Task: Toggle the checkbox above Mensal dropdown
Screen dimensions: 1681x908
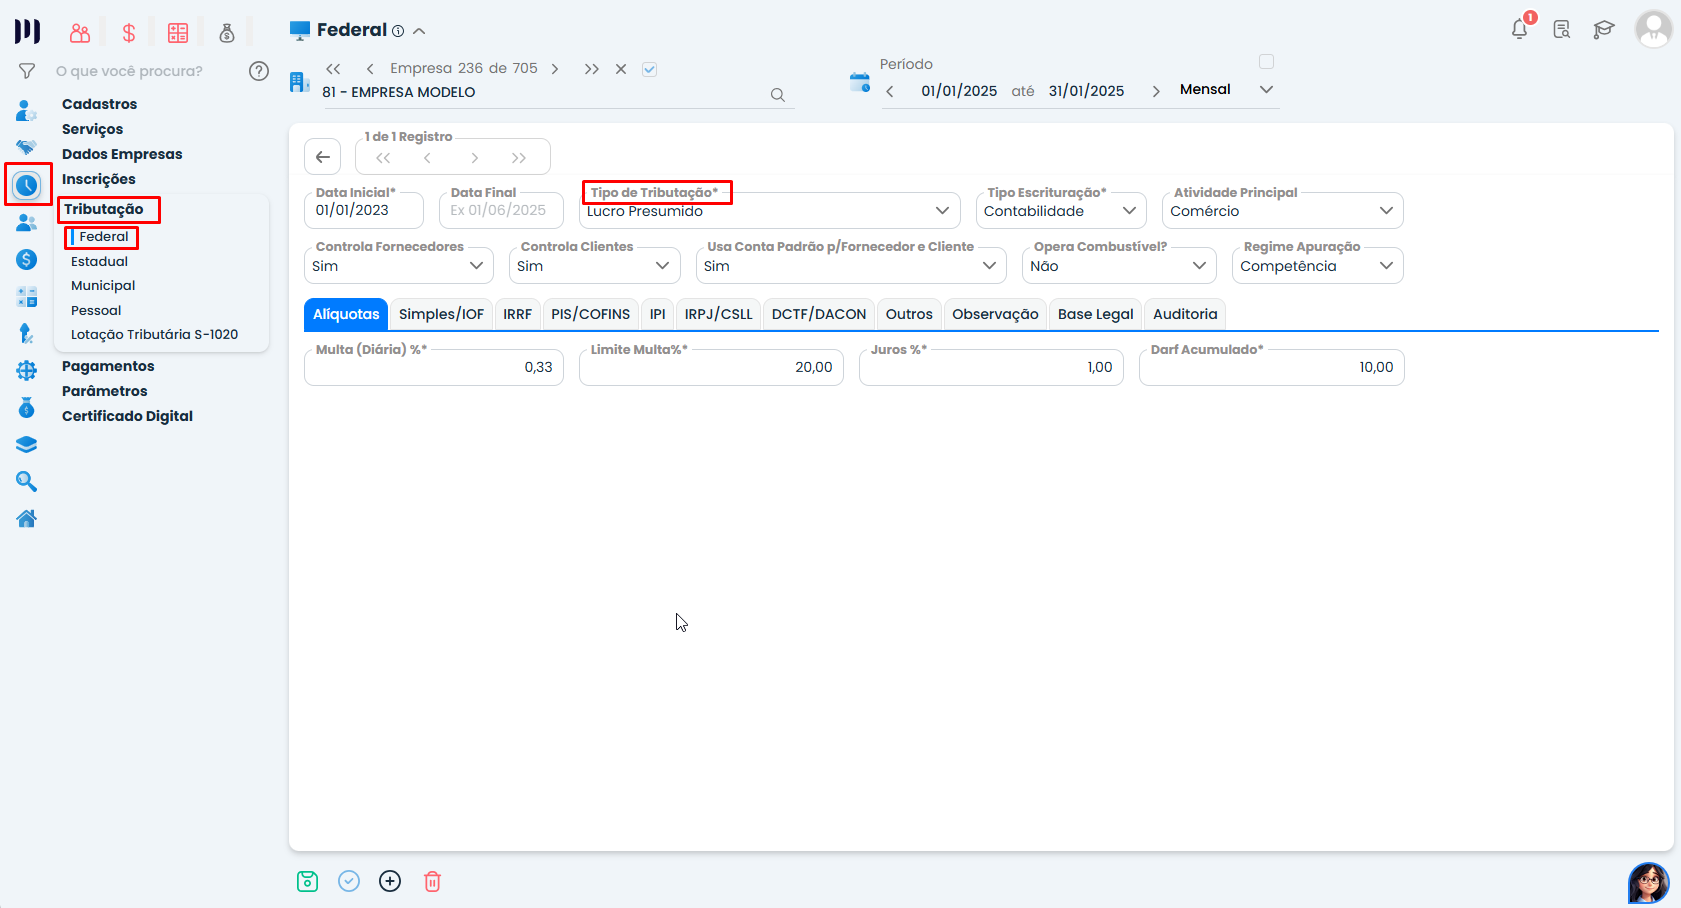Action: [x=1266, y=62]
